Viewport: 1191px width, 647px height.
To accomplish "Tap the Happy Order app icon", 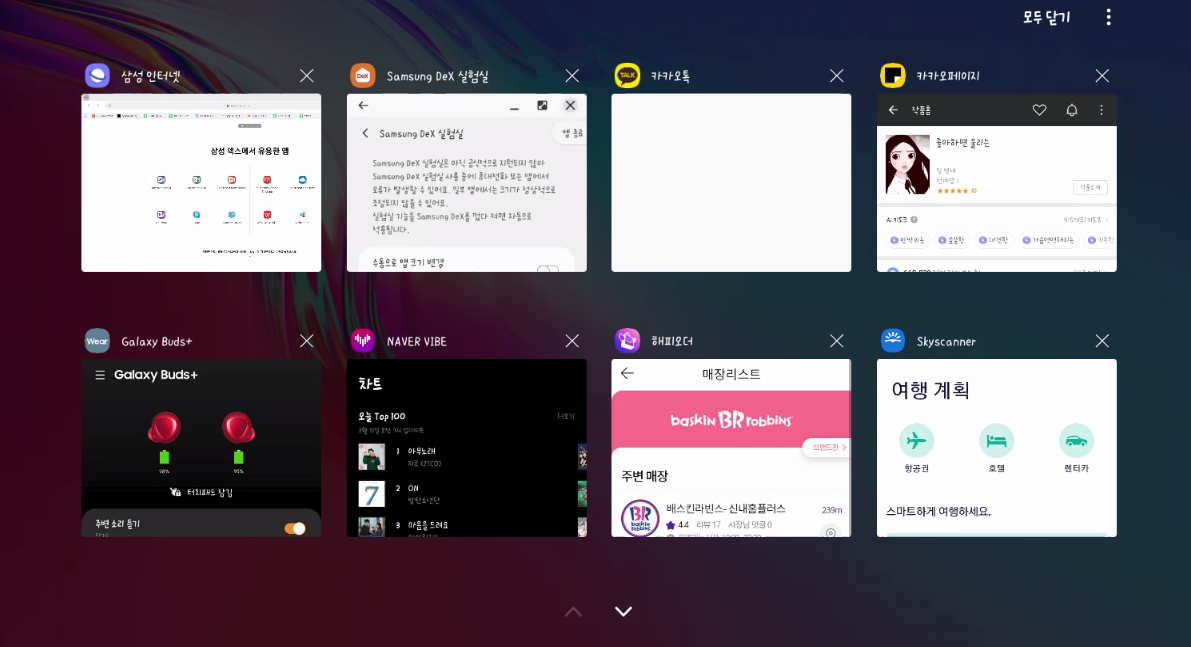I will point(627,341).
